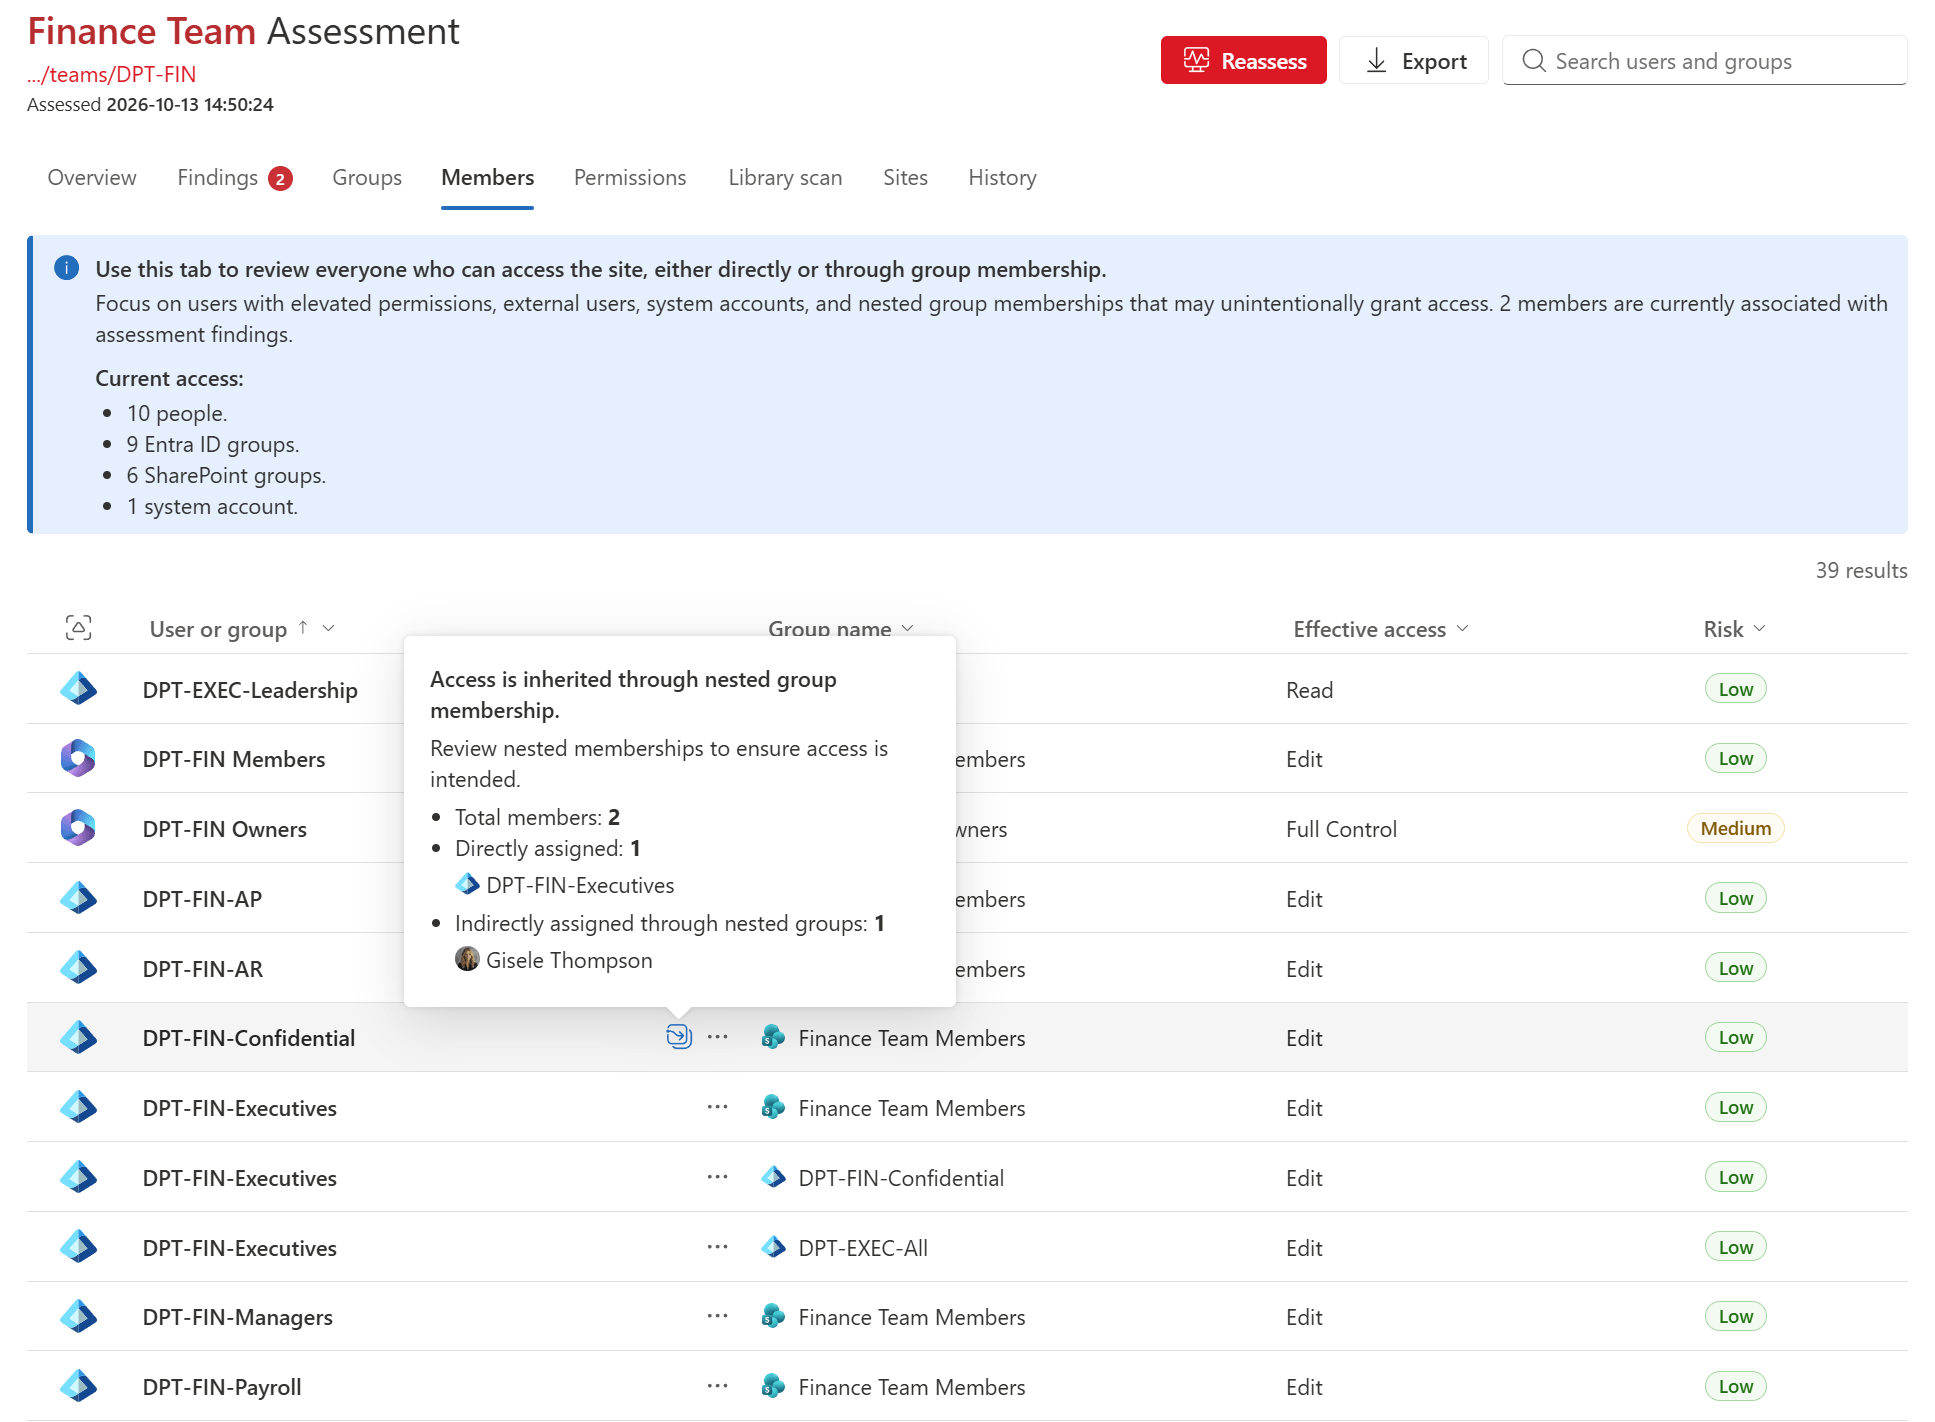Click the Medium risk badge
The width and height of the screenshot is (1935, 1422).
pyautogui.click(x=1735, y=828)
